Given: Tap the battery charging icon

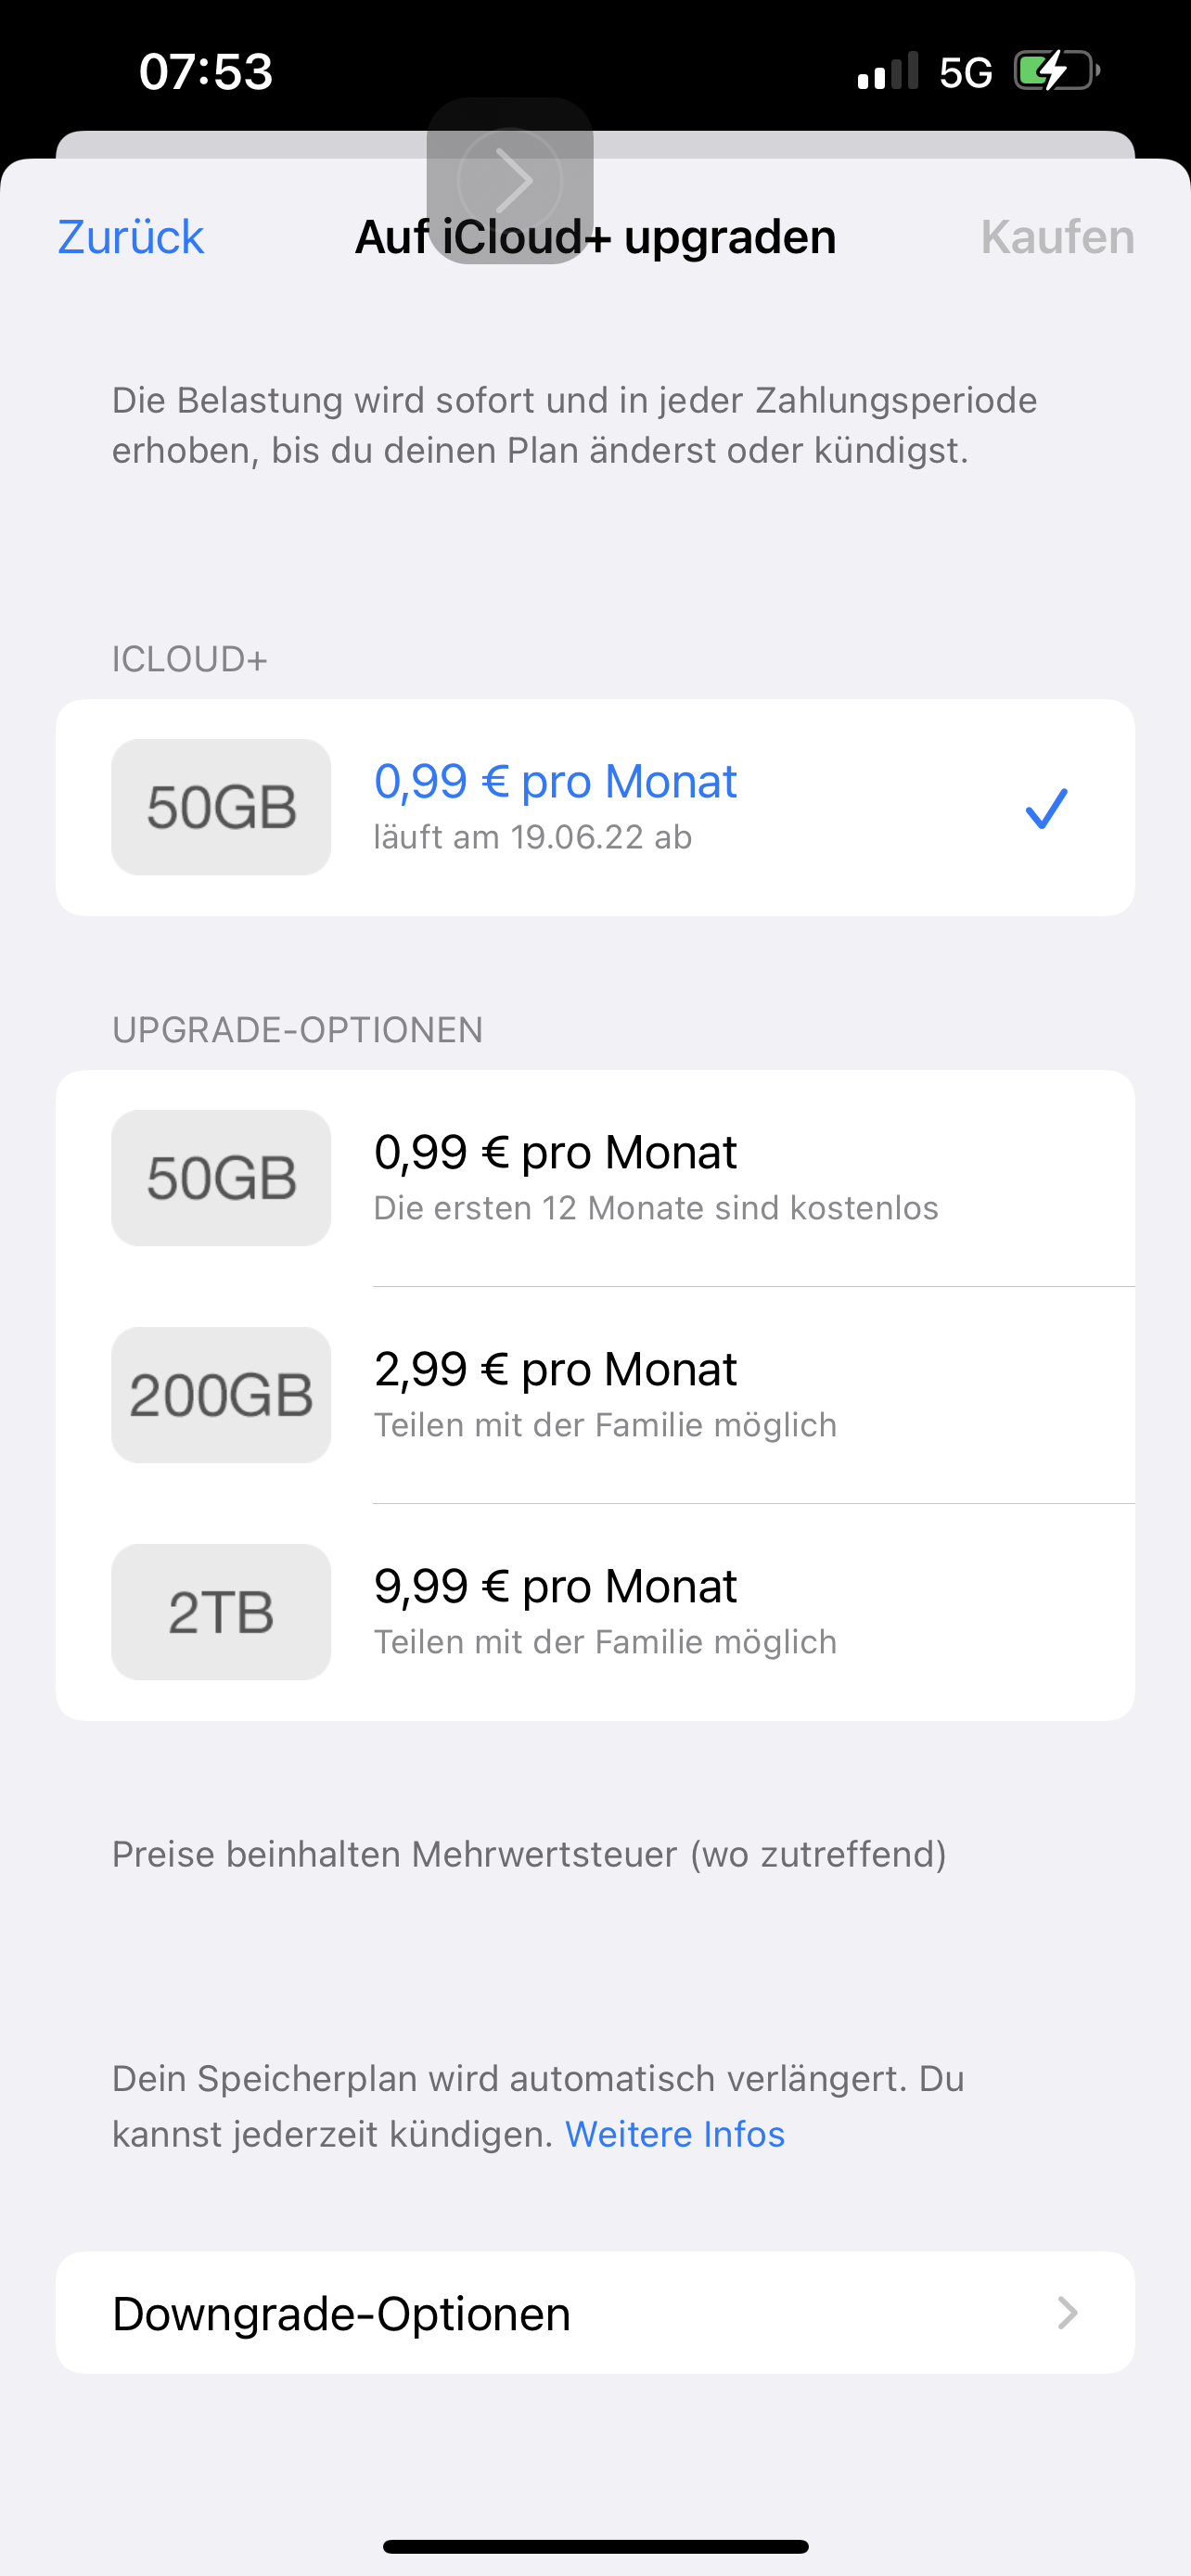Looking at the screenshot, I should pos(1056,72).
